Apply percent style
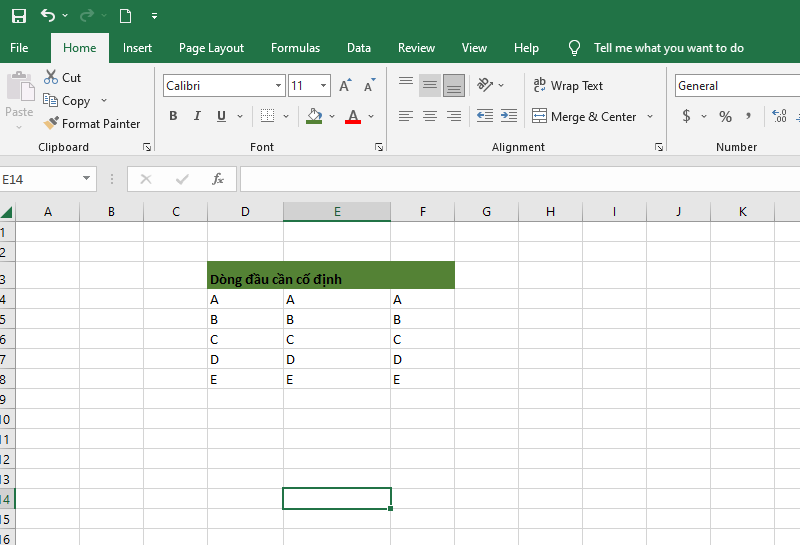 pos(725,116)
